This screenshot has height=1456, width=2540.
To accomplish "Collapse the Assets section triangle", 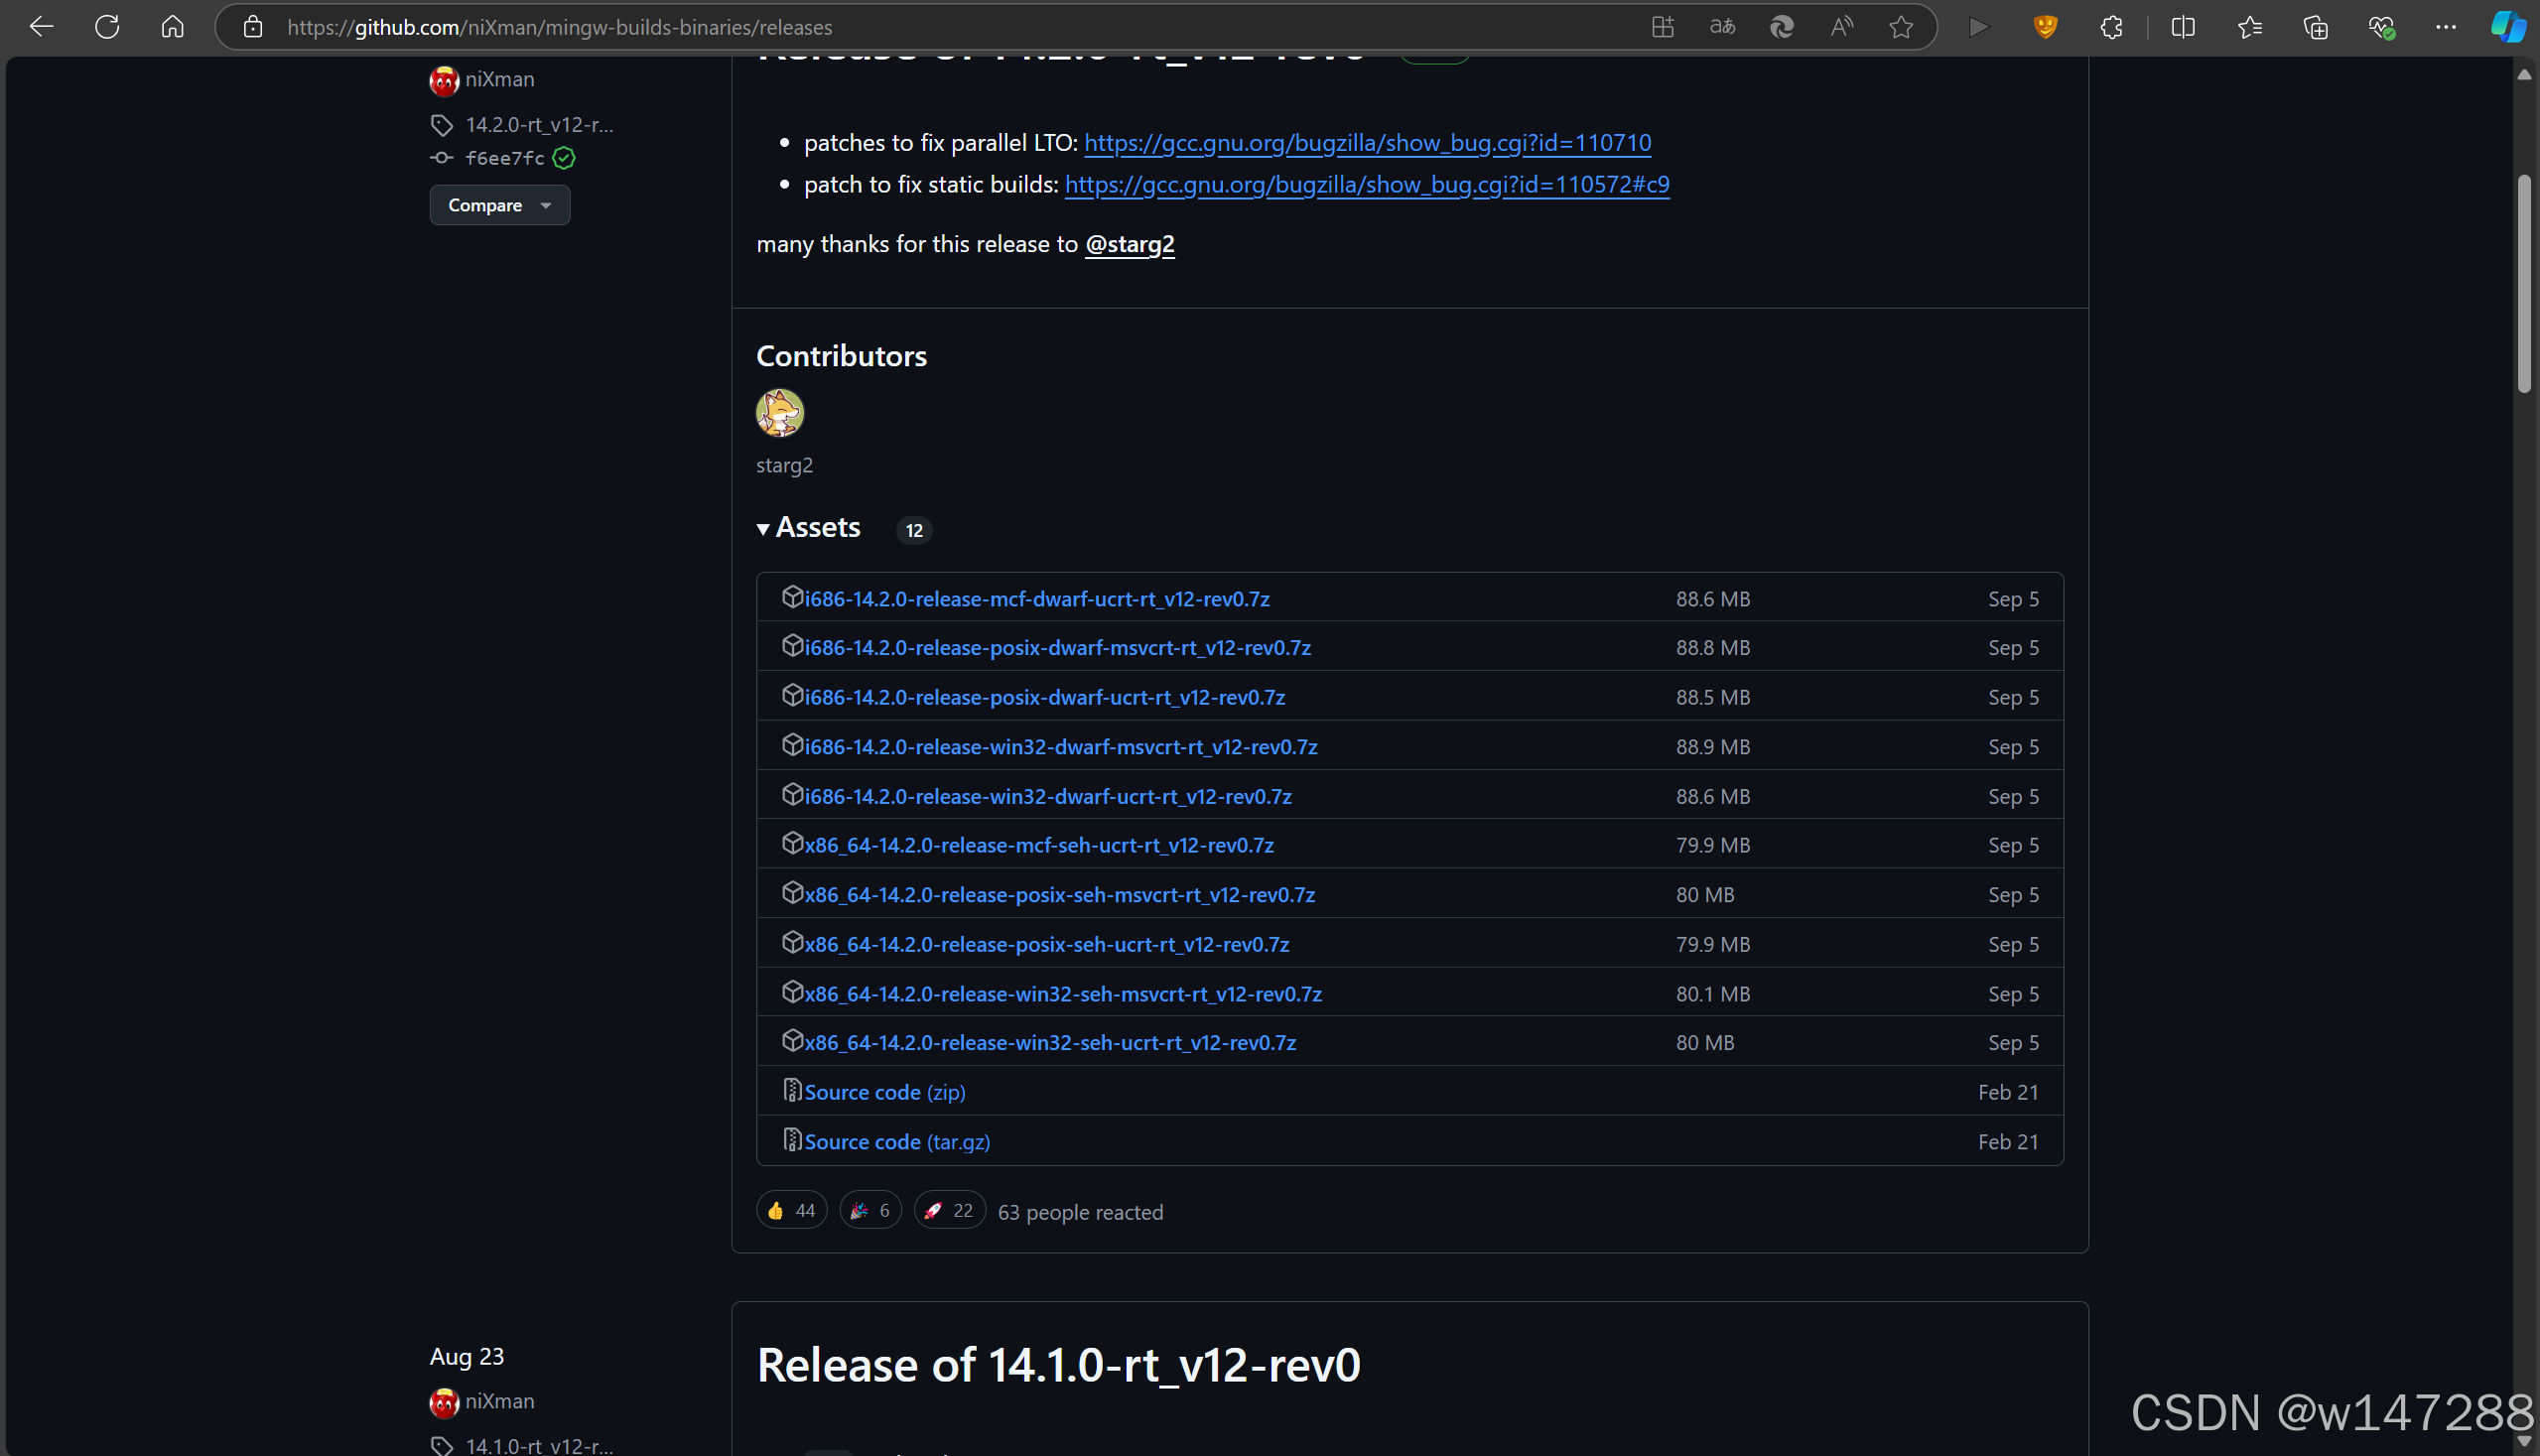I will [763, 529].
